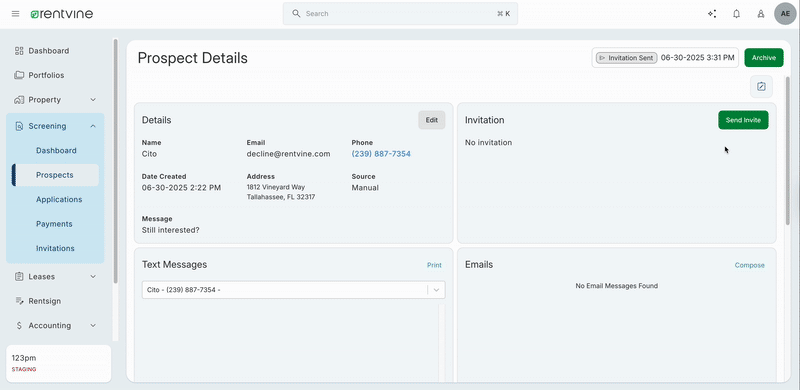Expand the Leases sidebar section

coord(93,277)
